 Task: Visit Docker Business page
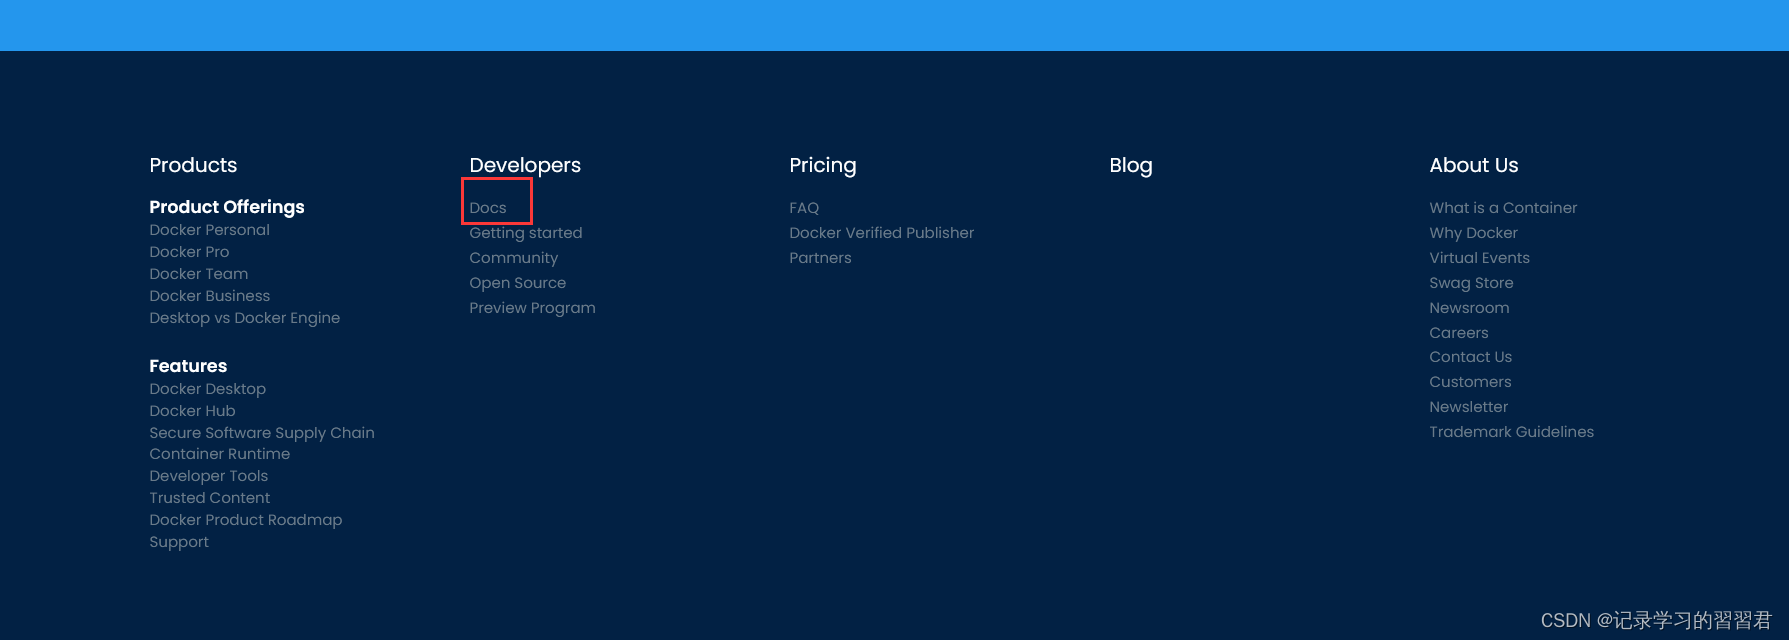coord(210,296)
